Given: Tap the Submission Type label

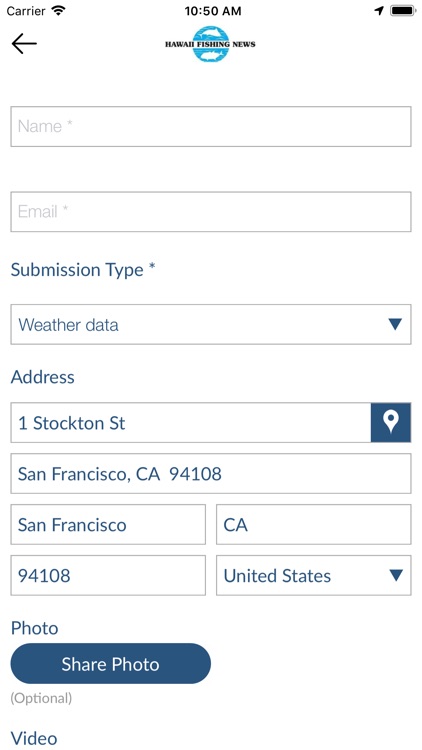Looking at the screenshot, I should pyautogui.click(x=83, y=270).
